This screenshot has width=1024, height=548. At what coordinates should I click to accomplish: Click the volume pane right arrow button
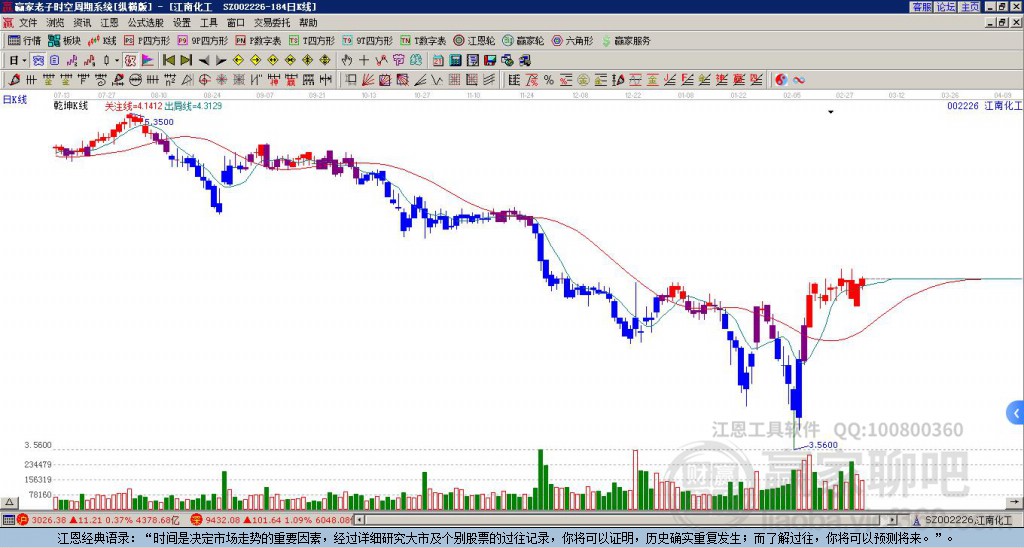[1015, 503]
